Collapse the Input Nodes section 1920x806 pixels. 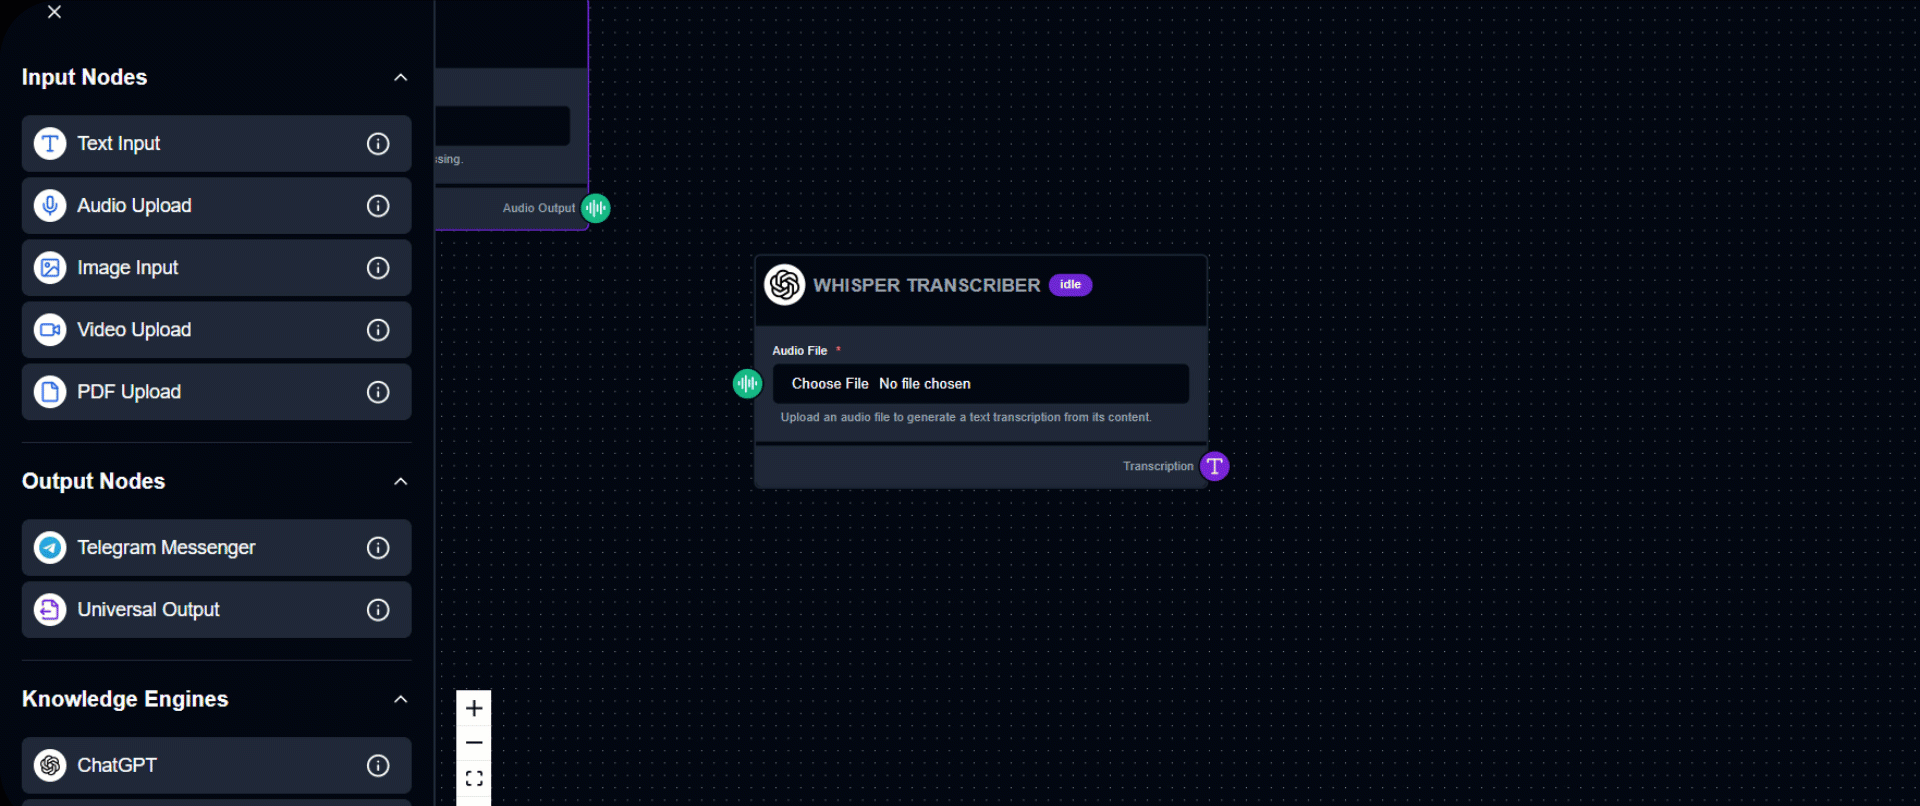point(400,78)
